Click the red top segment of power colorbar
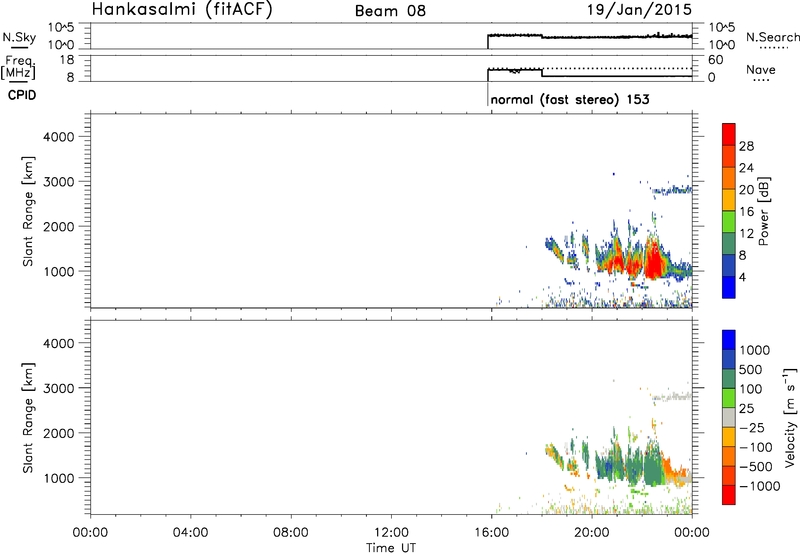800x554 pixels. (x=729, y=135)
